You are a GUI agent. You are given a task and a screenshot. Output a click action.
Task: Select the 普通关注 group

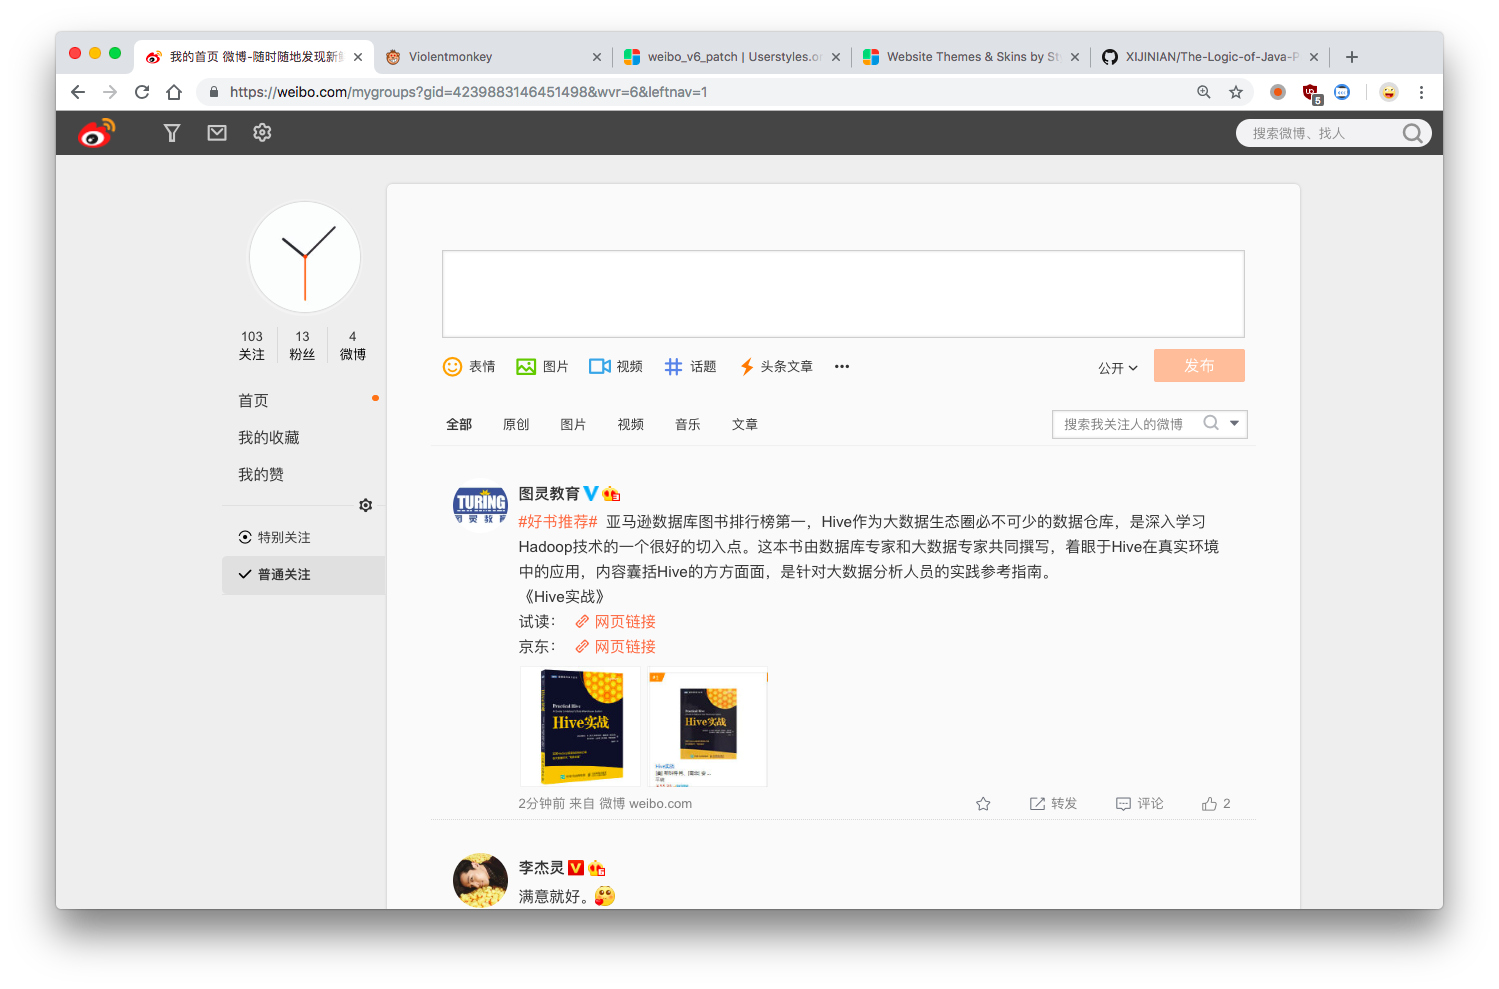[x=303, y=575]
